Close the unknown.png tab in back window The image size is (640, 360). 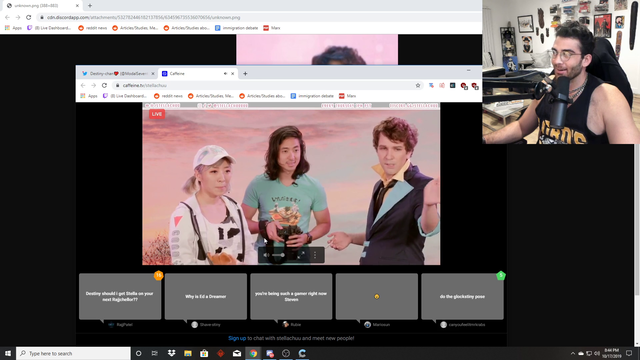coord(77,6)
